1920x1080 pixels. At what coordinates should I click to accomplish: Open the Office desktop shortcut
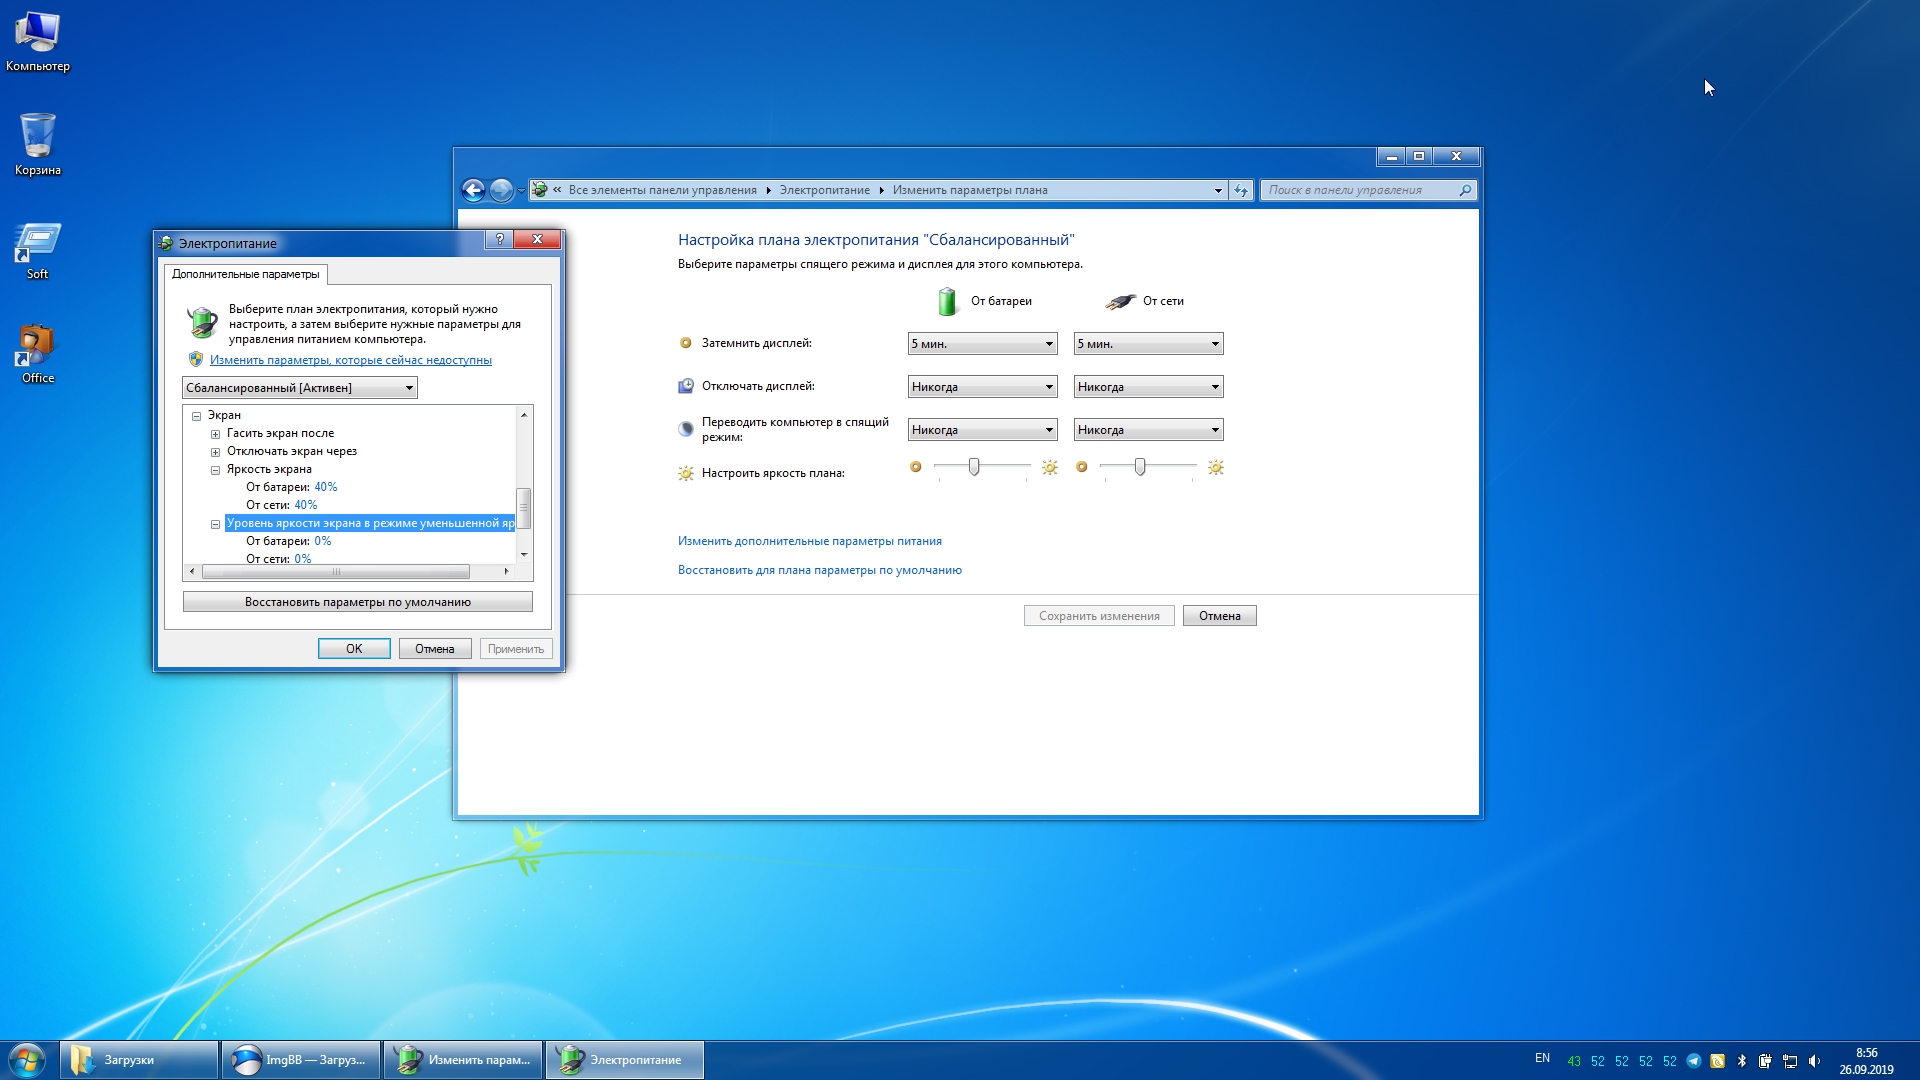(38, 354)
